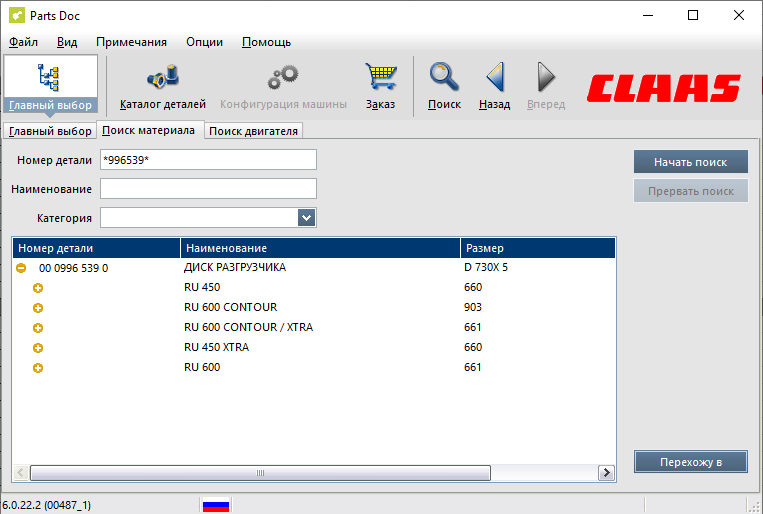Switch to the Главный выбор tab

(x=50, y=131)
